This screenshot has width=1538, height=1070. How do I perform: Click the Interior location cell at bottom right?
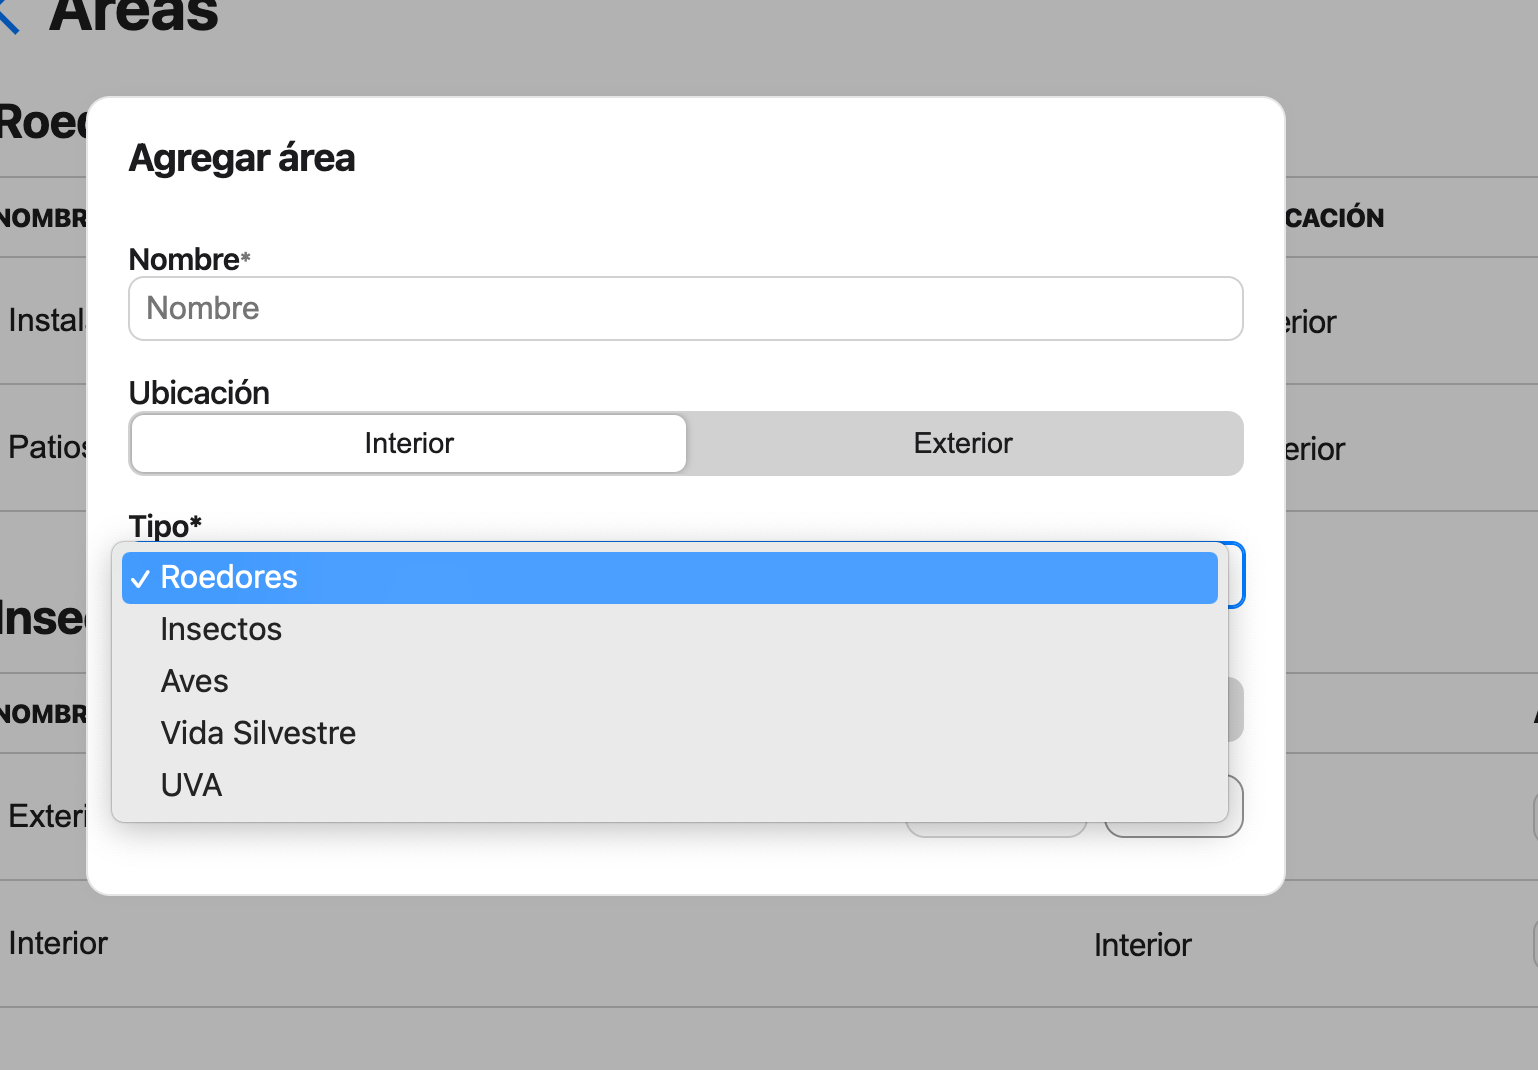(1142, 945)
